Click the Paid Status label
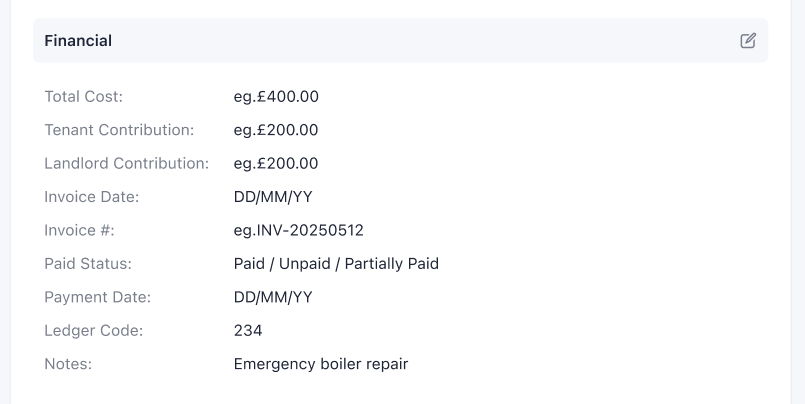 [88, 264]
